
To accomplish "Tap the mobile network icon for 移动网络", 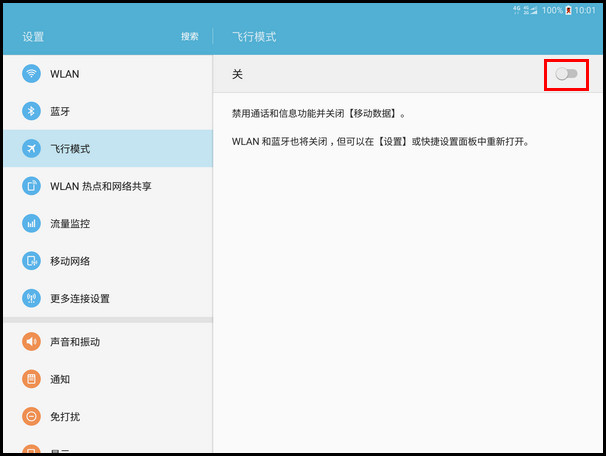I will (31, 261).
